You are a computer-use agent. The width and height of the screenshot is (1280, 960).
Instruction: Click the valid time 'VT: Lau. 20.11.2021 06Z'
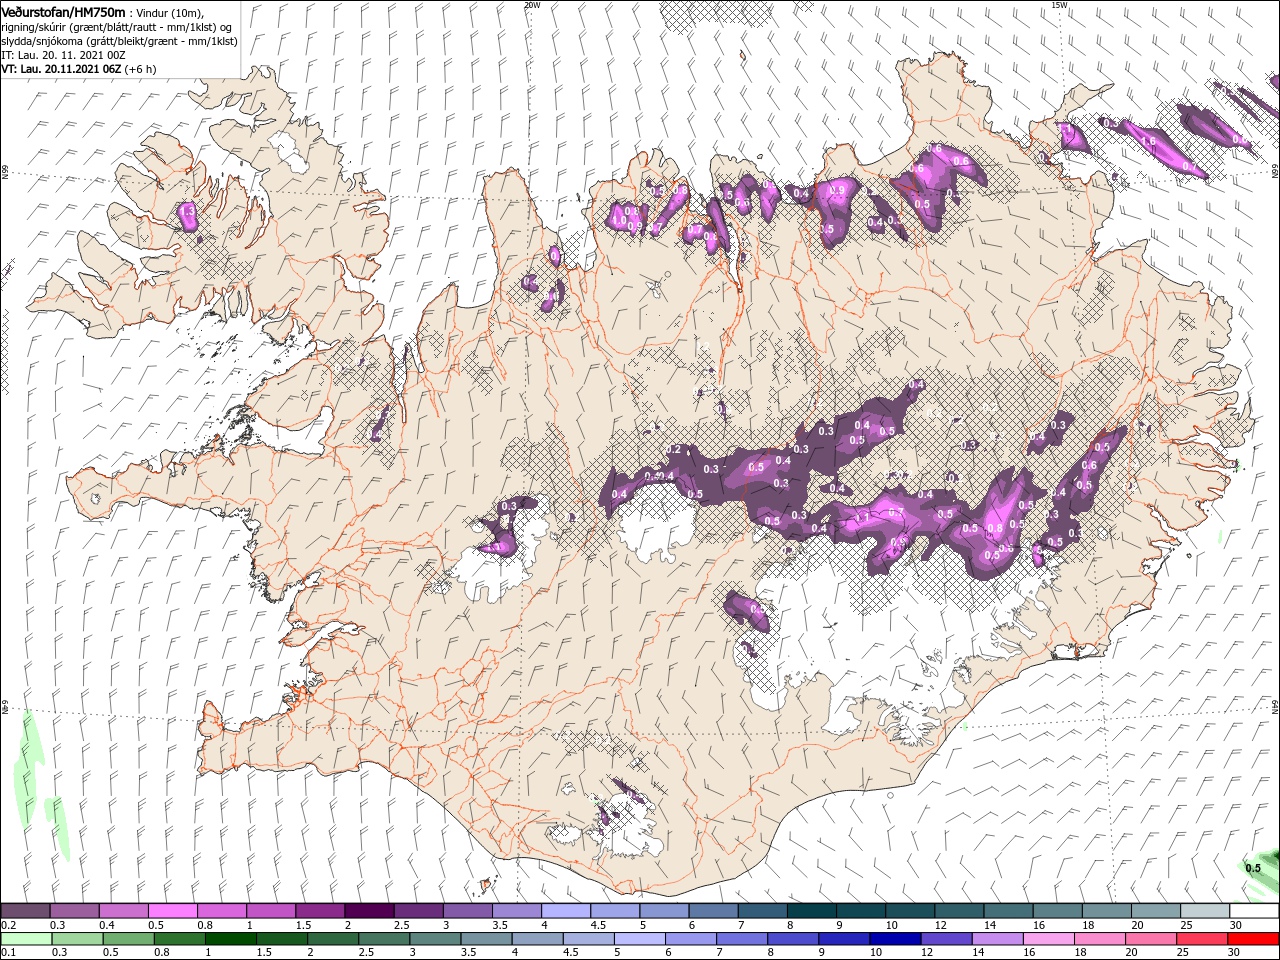pyautogui.click(x=61, y=69)
